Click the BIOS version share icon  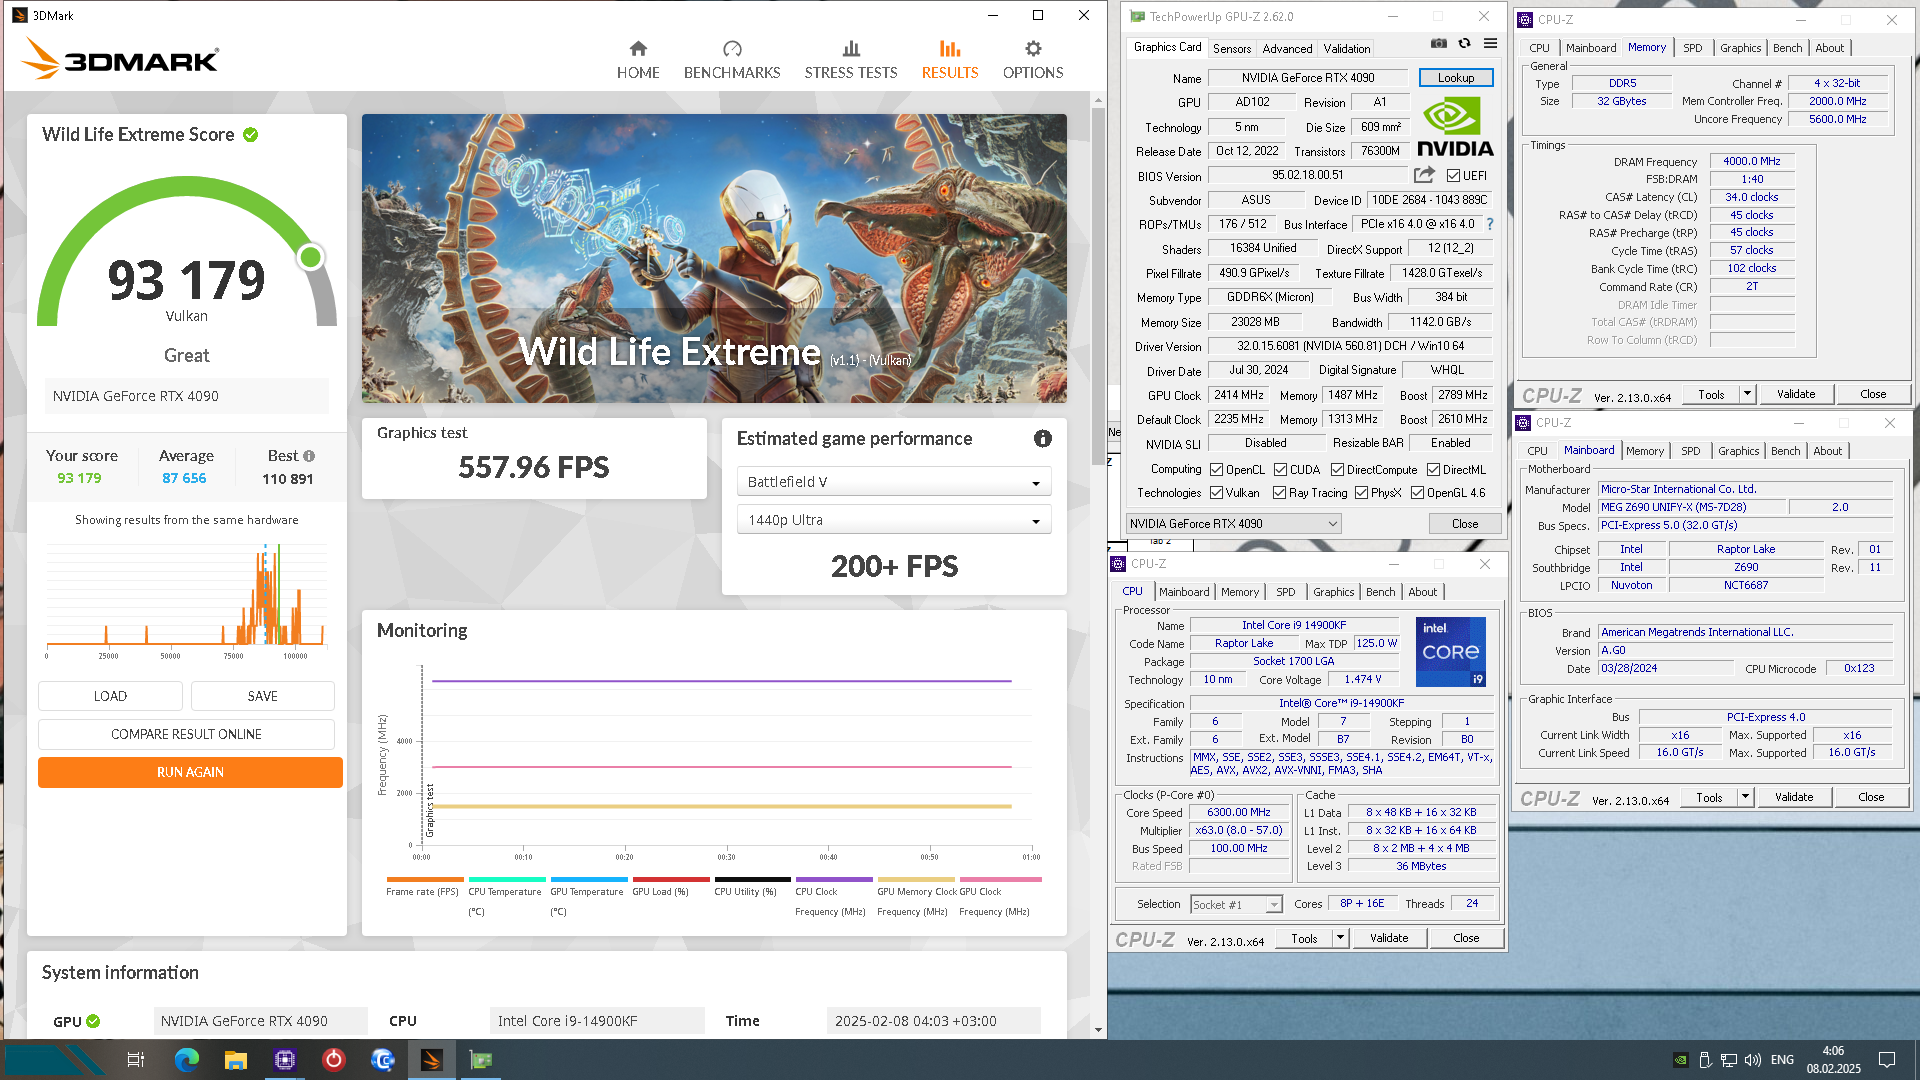coord(1424,175)
